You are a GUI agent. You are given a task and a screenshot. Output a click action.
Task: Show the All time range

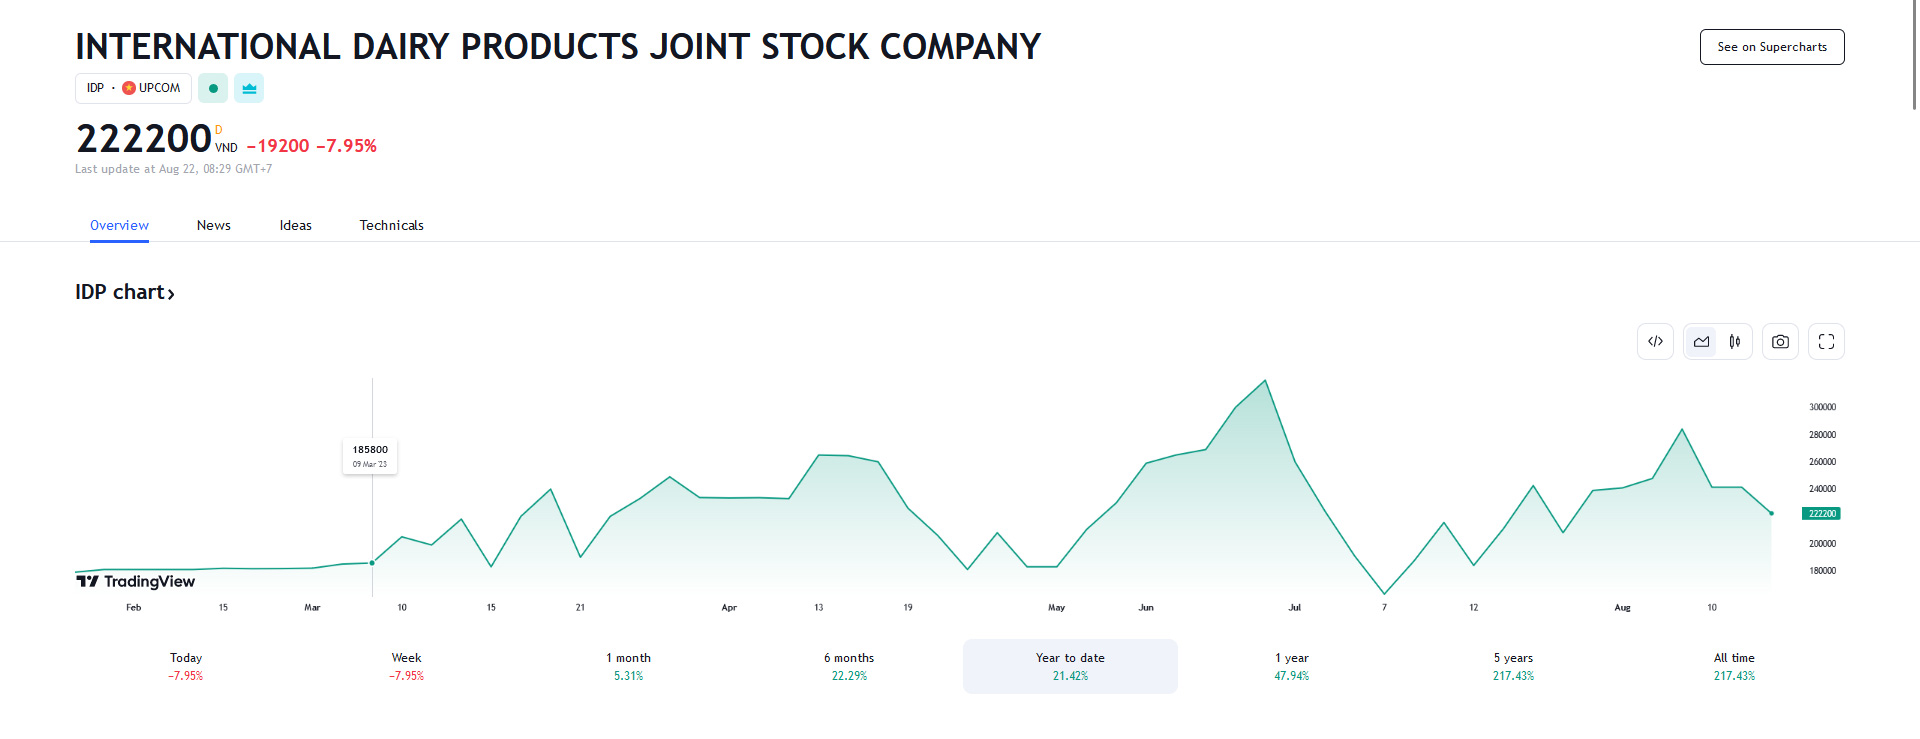pos(1734,666)
